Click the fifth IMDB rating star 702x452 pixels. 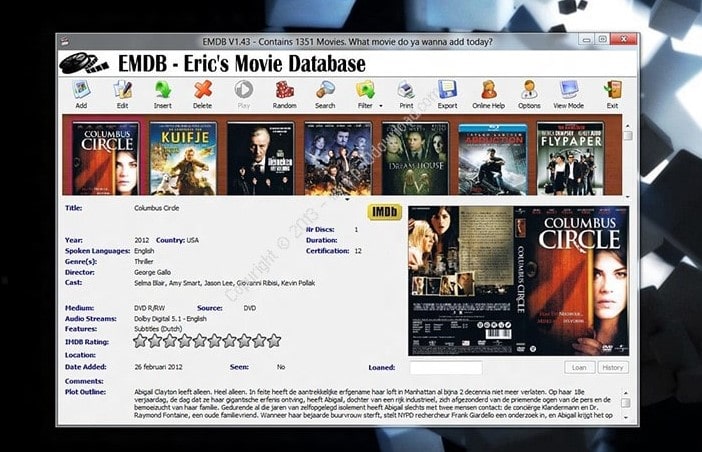tap(200, 341)
